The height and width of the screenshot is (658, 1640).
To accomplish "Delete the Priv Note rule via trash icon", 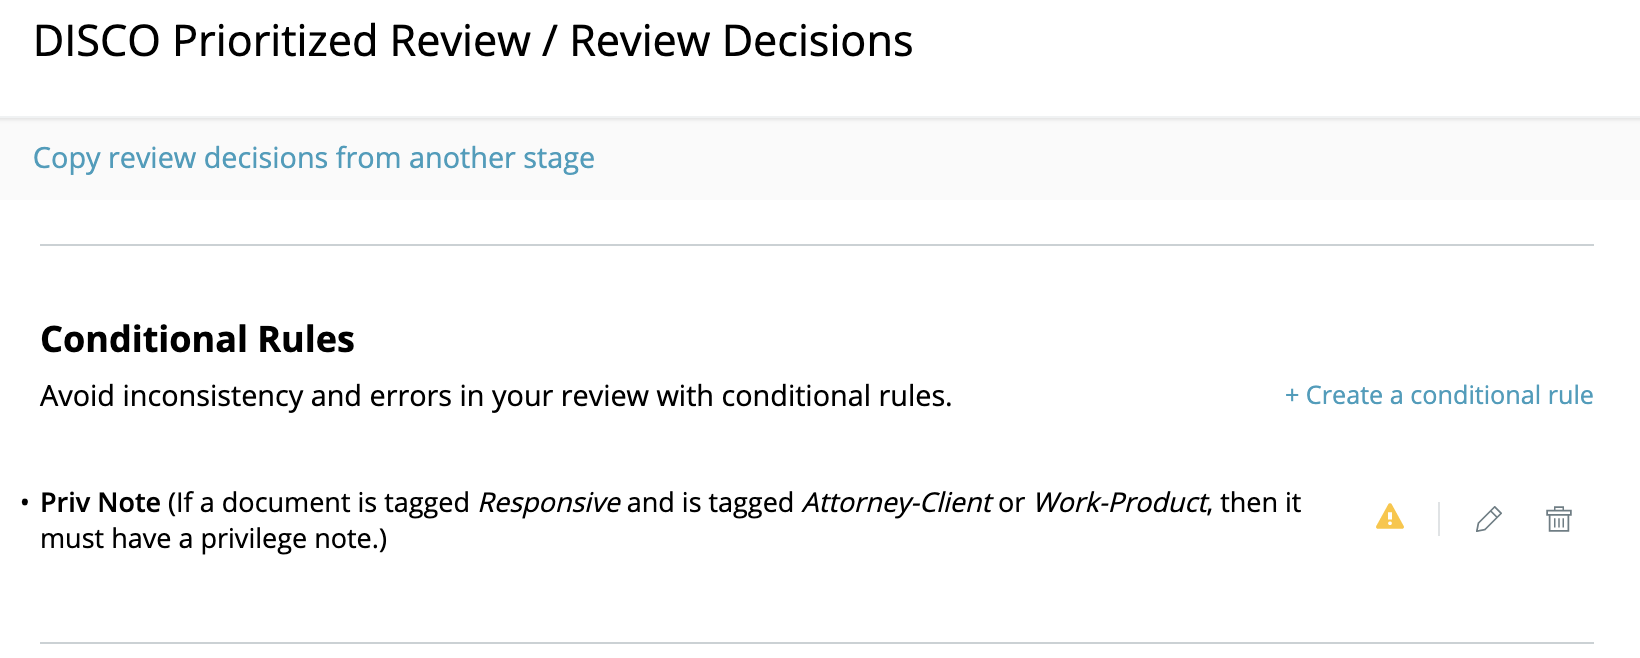I will (x=1559, y=519).
